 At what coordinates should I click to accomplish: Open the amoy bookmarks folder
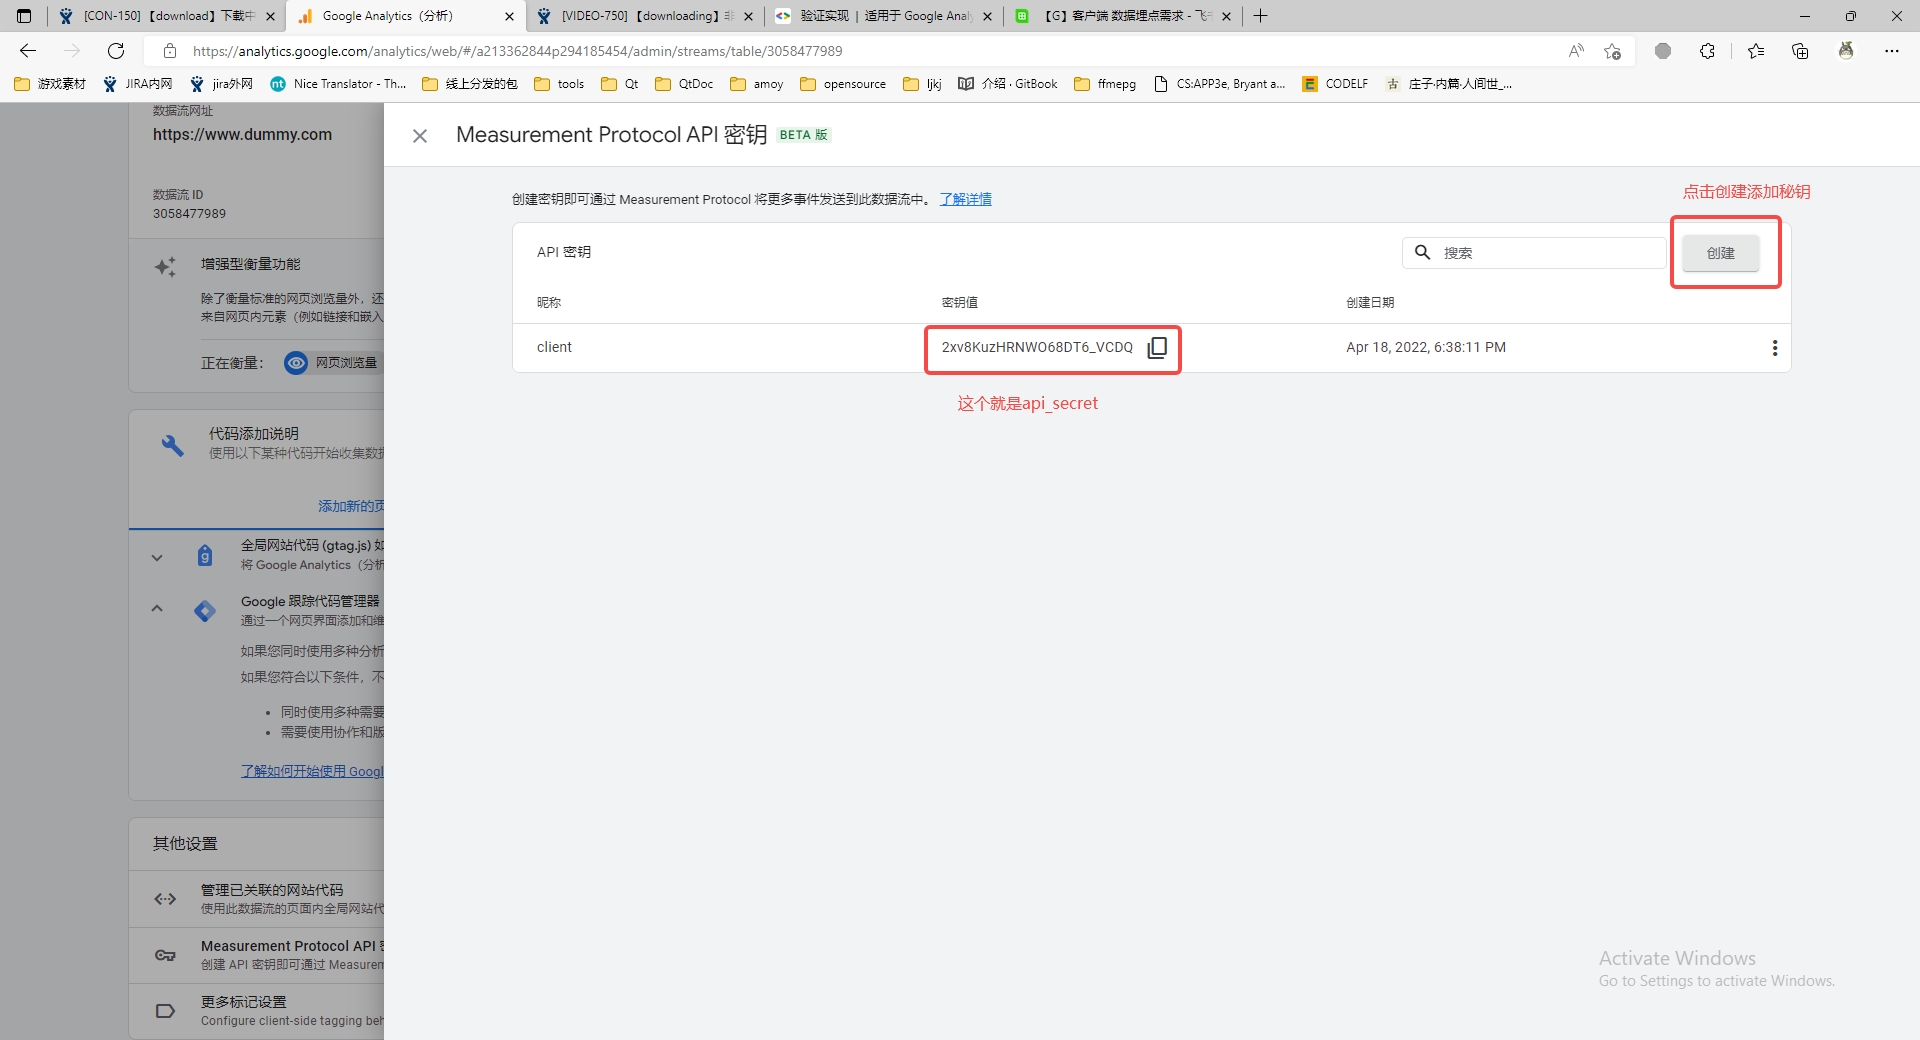click(757, 84)
